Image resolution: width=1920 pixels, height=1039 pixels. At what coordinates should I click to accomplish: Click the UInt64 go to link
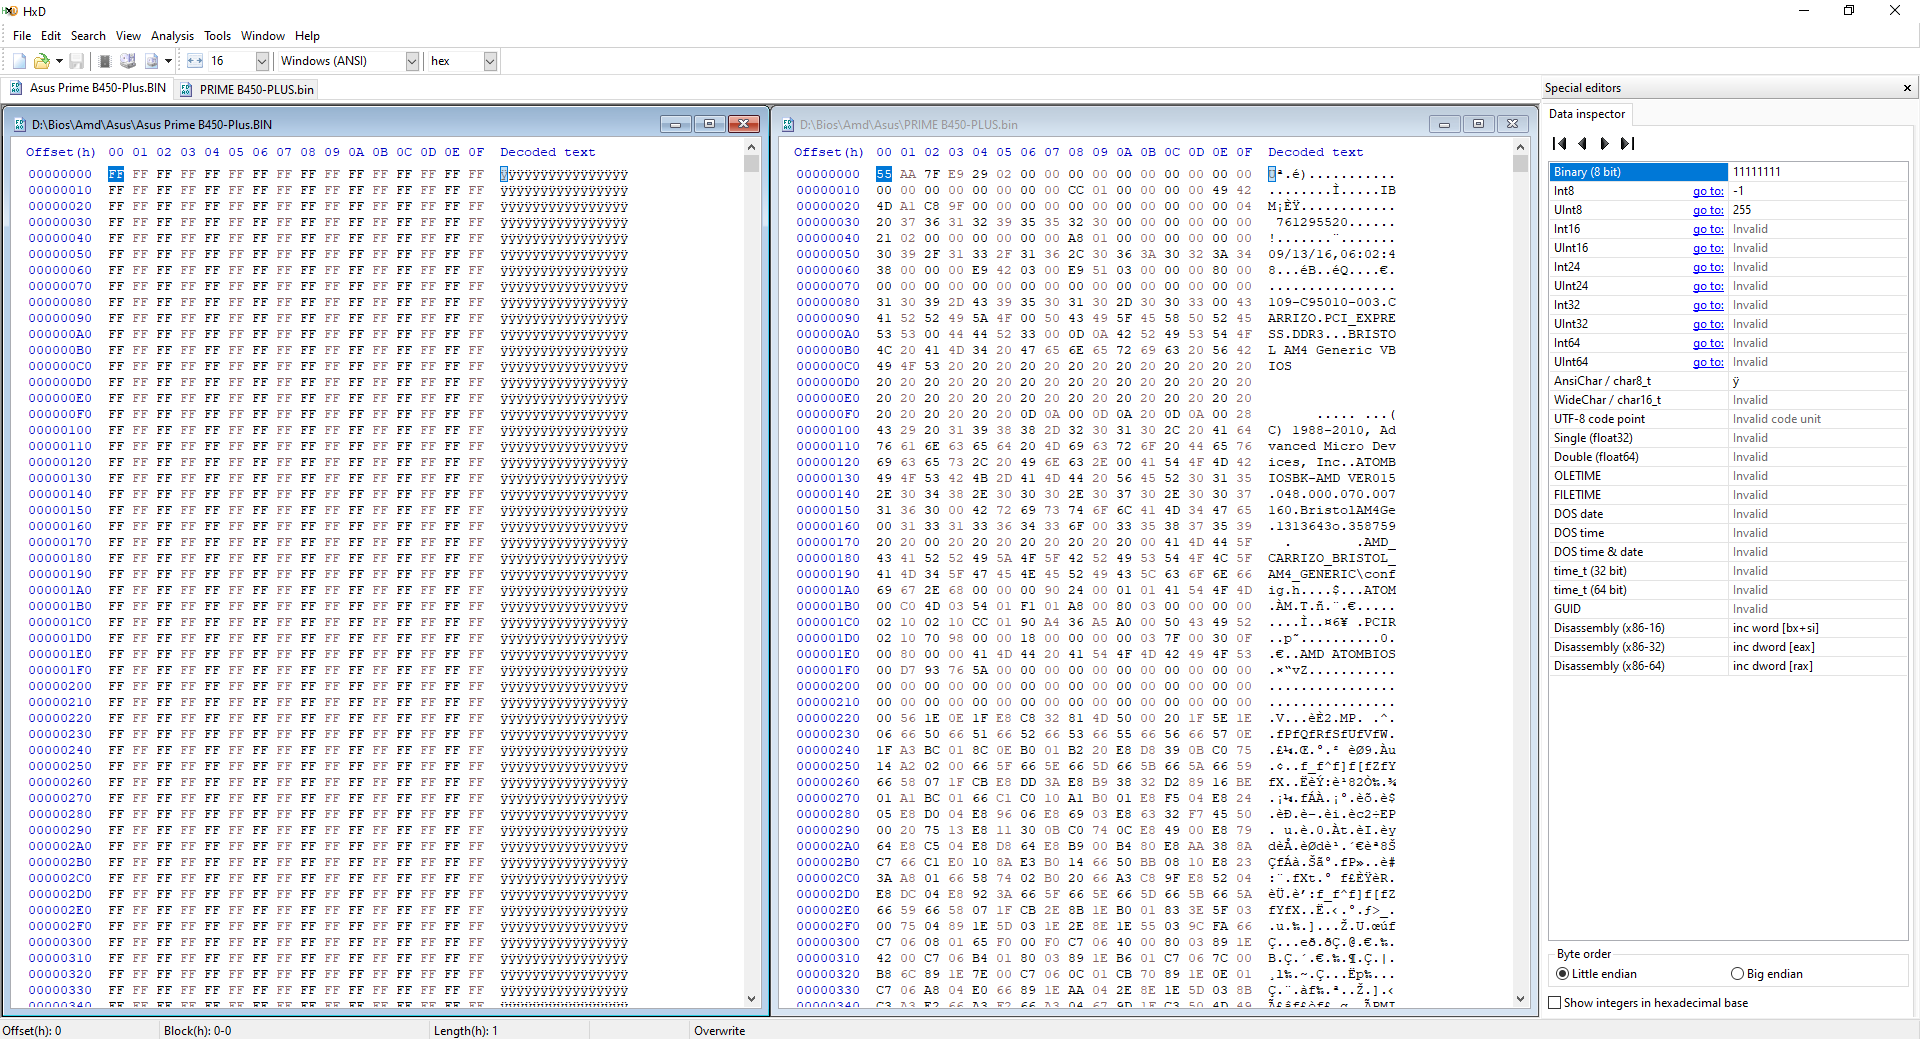(1707, 362)
